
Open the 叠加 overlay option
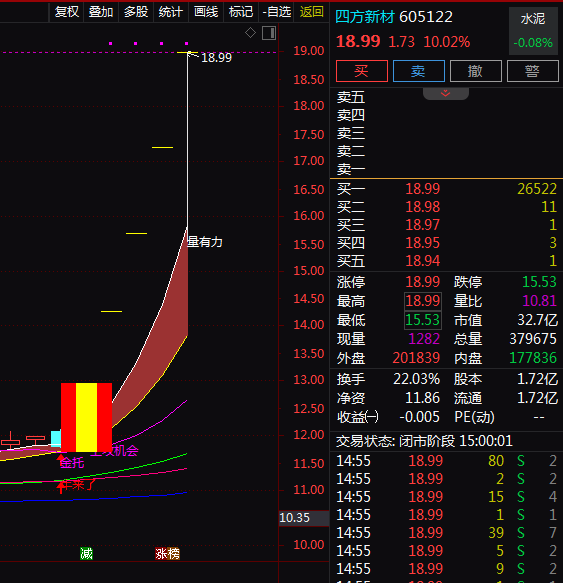(101, 12)
